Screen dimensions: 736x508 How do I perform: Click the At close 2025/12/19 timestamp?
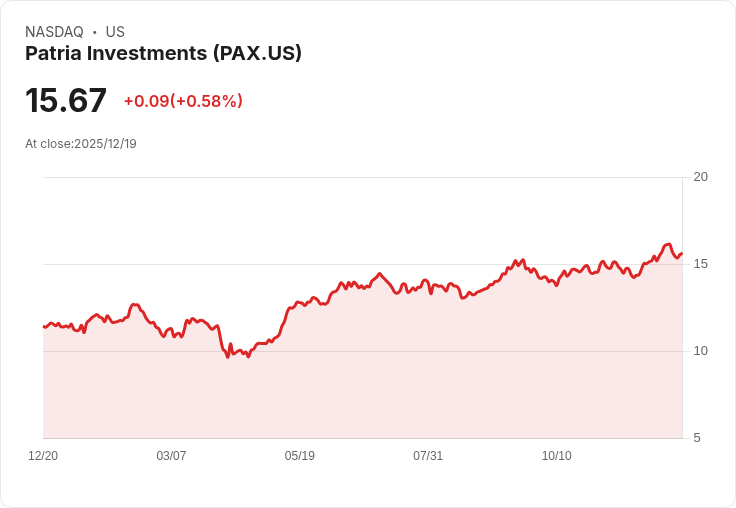pos(81,144)
